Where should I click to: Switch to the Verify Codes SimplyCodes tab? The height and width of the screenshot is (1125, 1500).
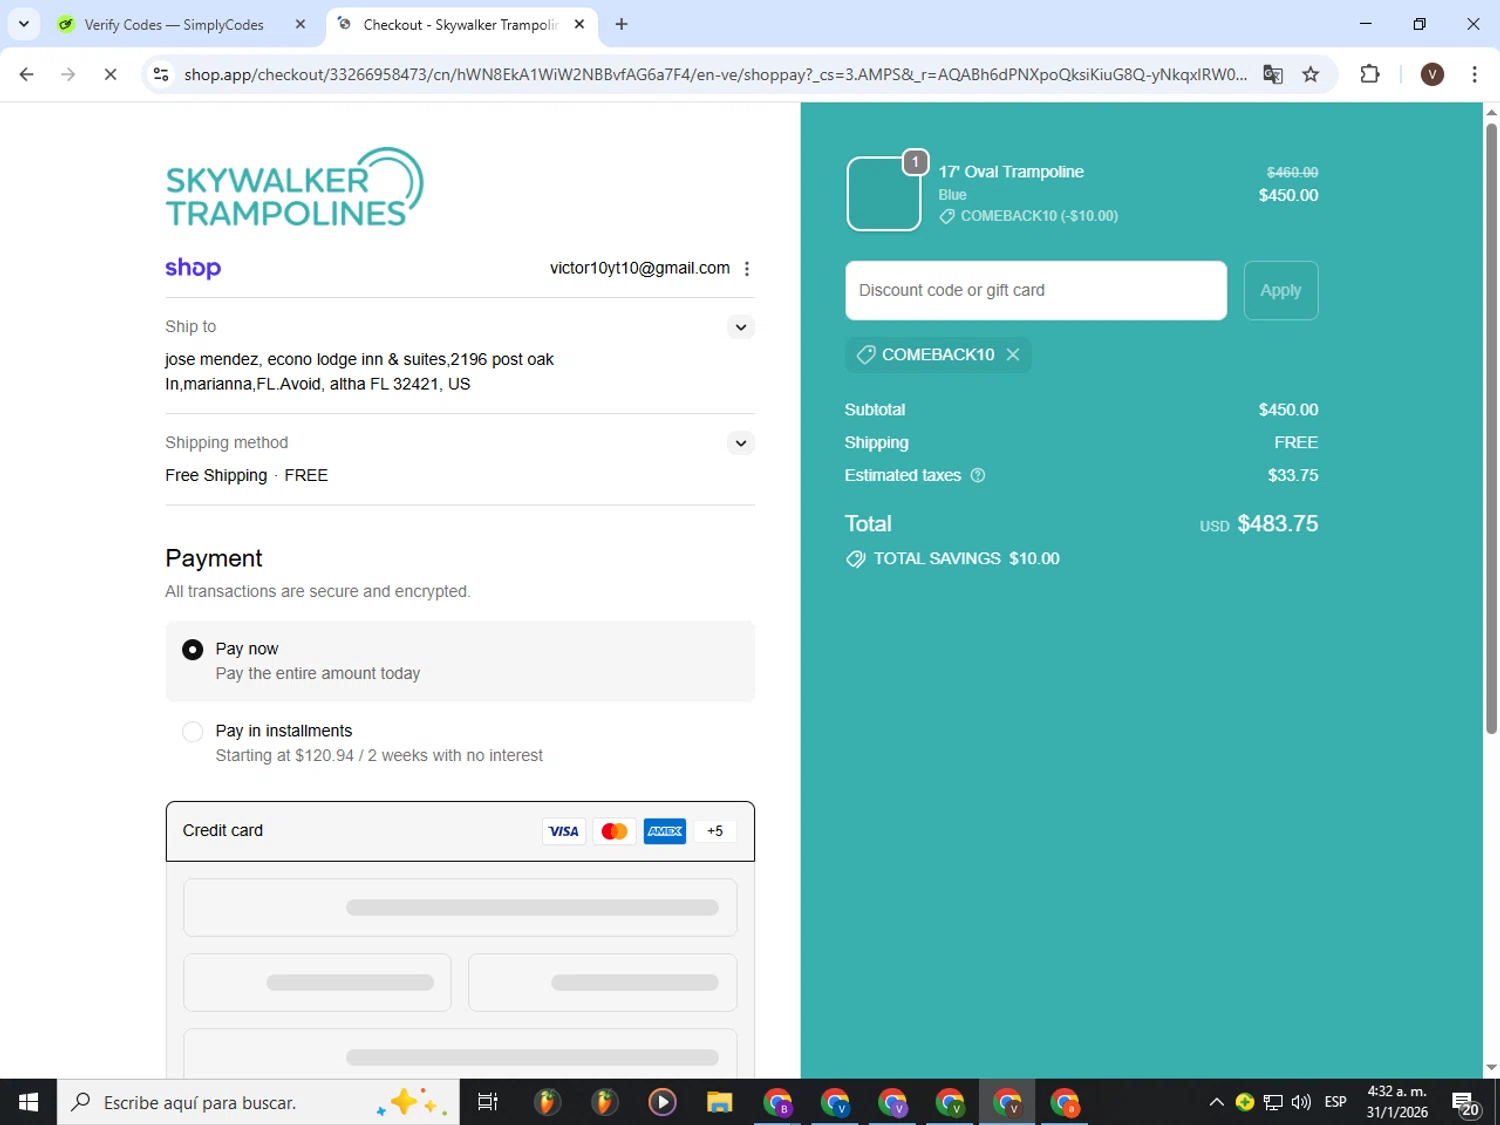pyautogui.click(x=175, y=25)
